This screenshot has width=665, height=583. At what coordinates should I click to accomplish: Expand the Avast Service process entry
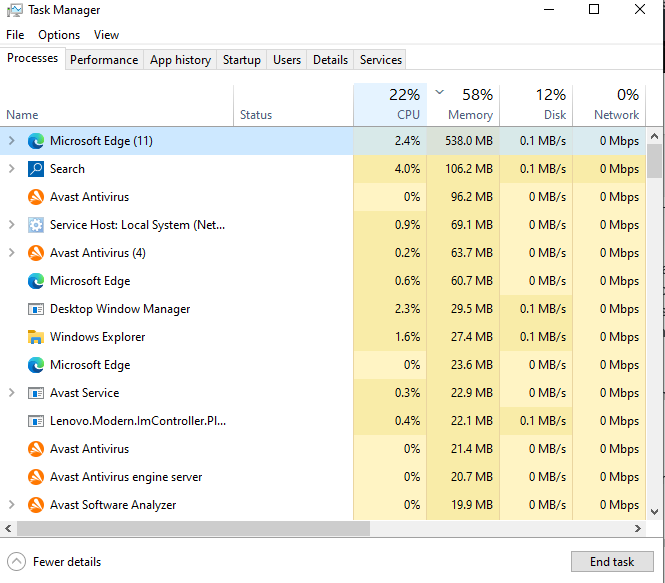click(12, 393)
